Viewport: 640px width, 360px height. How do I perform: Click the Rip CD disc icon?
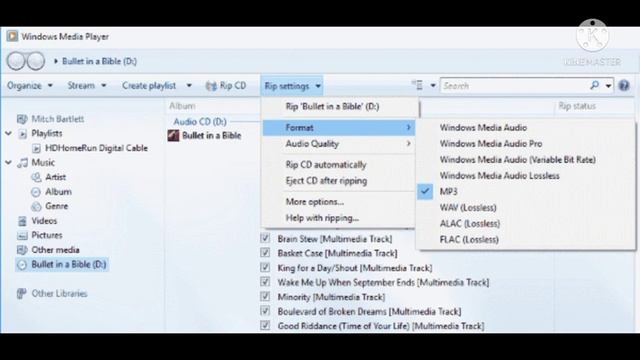211,86
